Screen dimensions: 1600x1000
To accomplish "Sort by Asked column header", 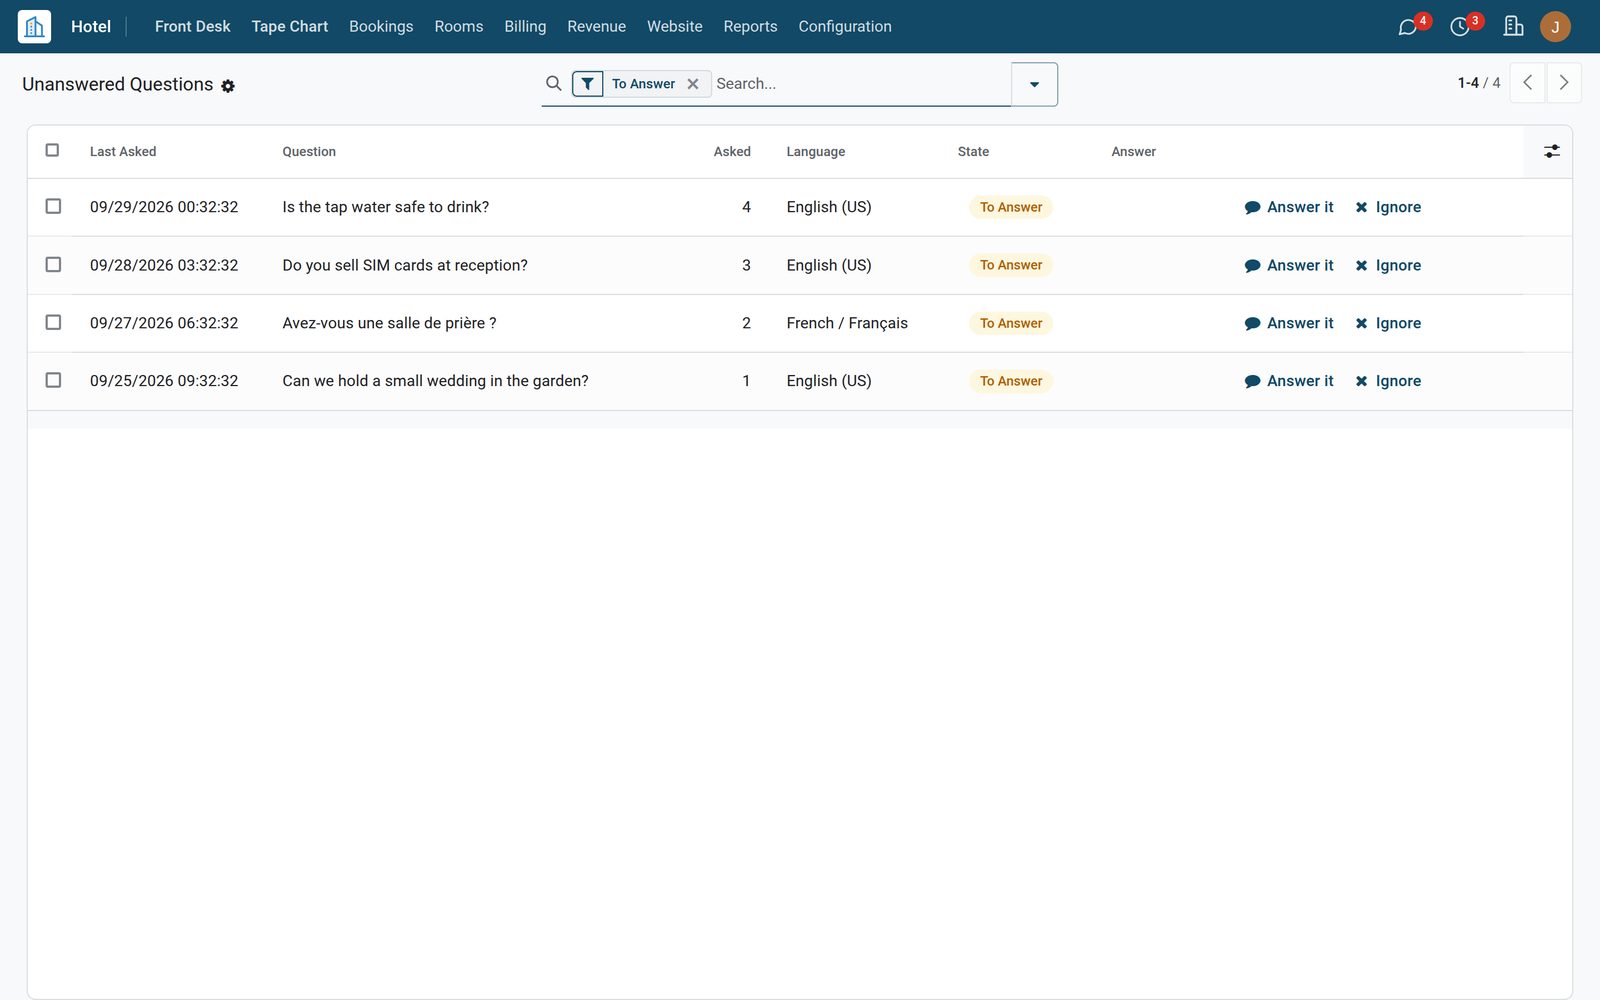I will [732, 152].
